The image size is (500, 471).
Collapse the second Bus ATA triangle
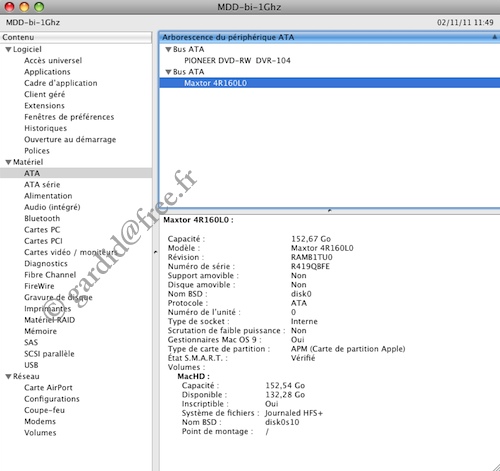click(169, 72)
